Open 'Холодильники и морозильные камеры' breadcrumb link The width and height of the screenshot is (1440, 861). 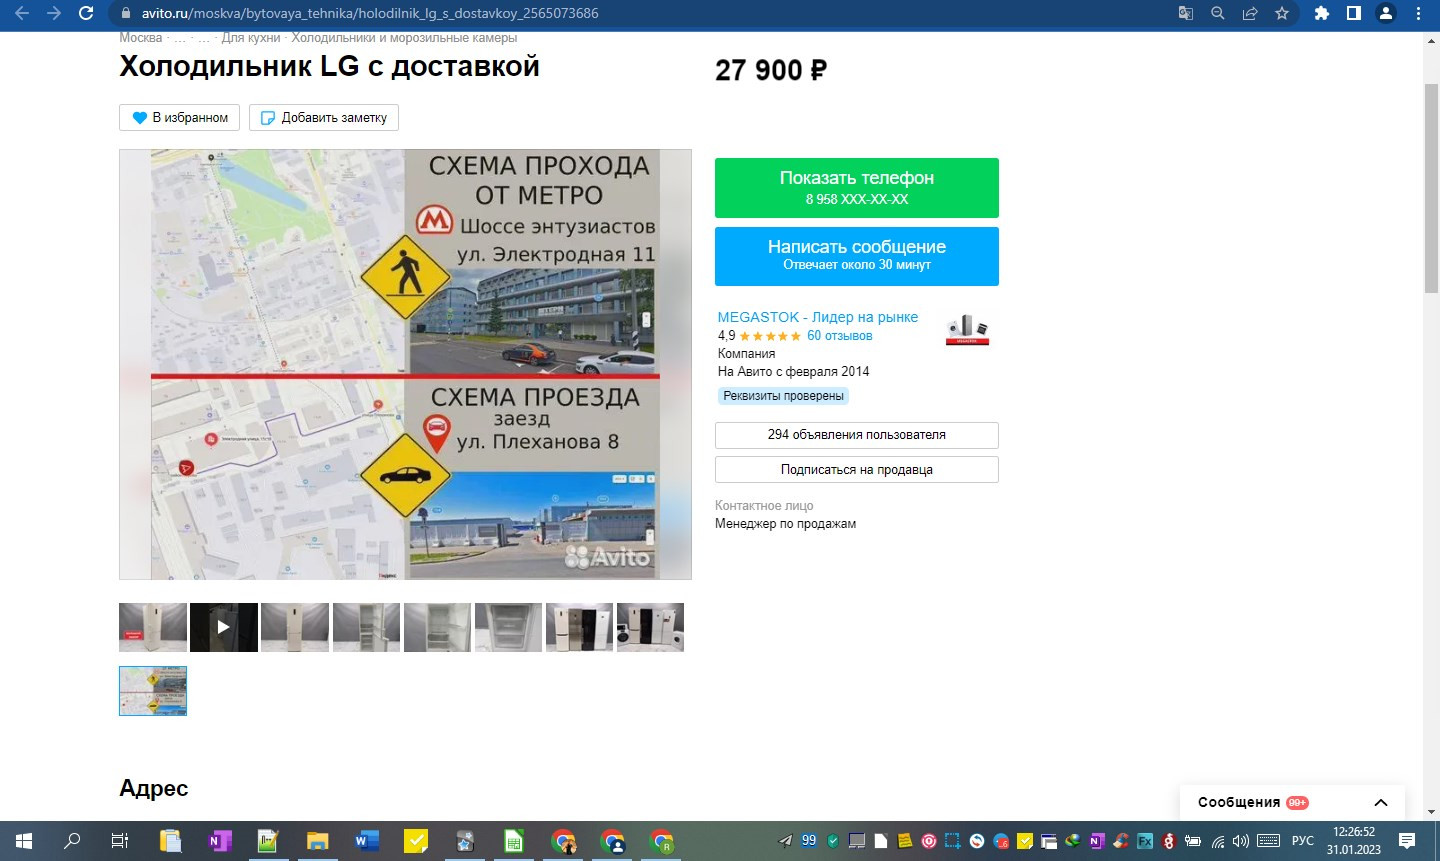pyautogui.click(x=404, y=38)
